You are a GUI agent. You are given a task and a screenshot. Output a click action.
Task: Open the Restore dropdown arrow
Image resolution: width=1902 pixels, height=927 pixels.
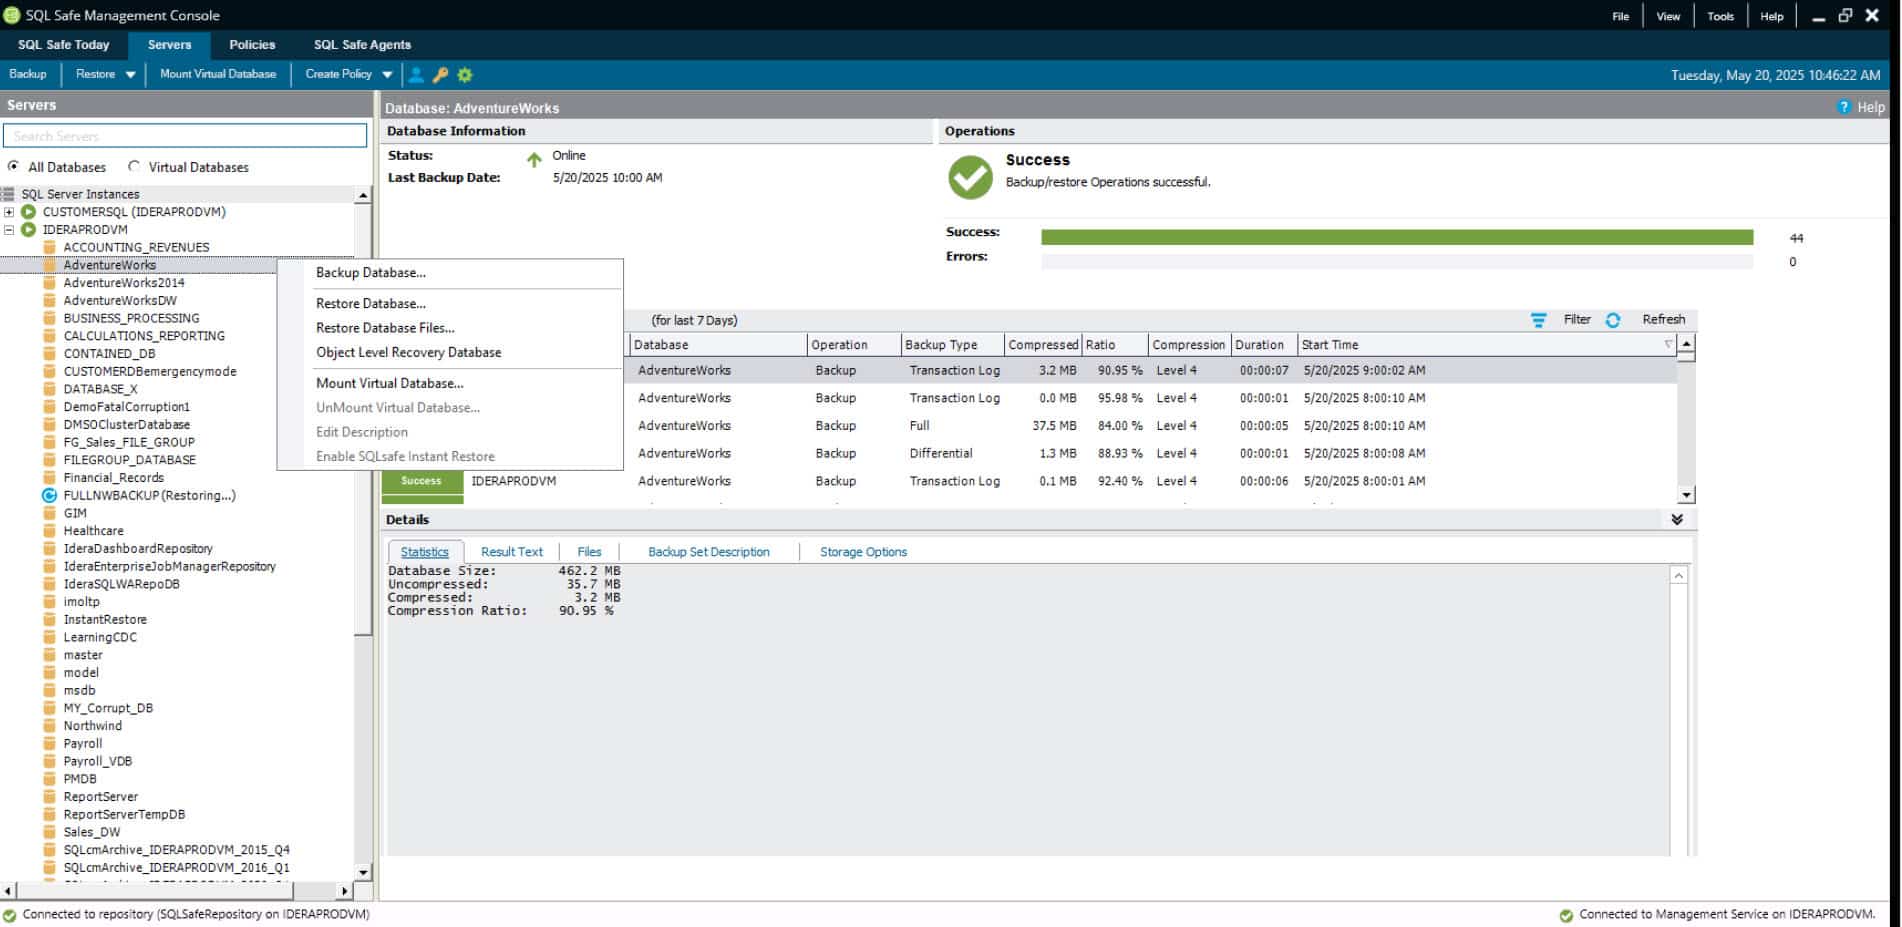pyautogui.click(x=130, y=75)
